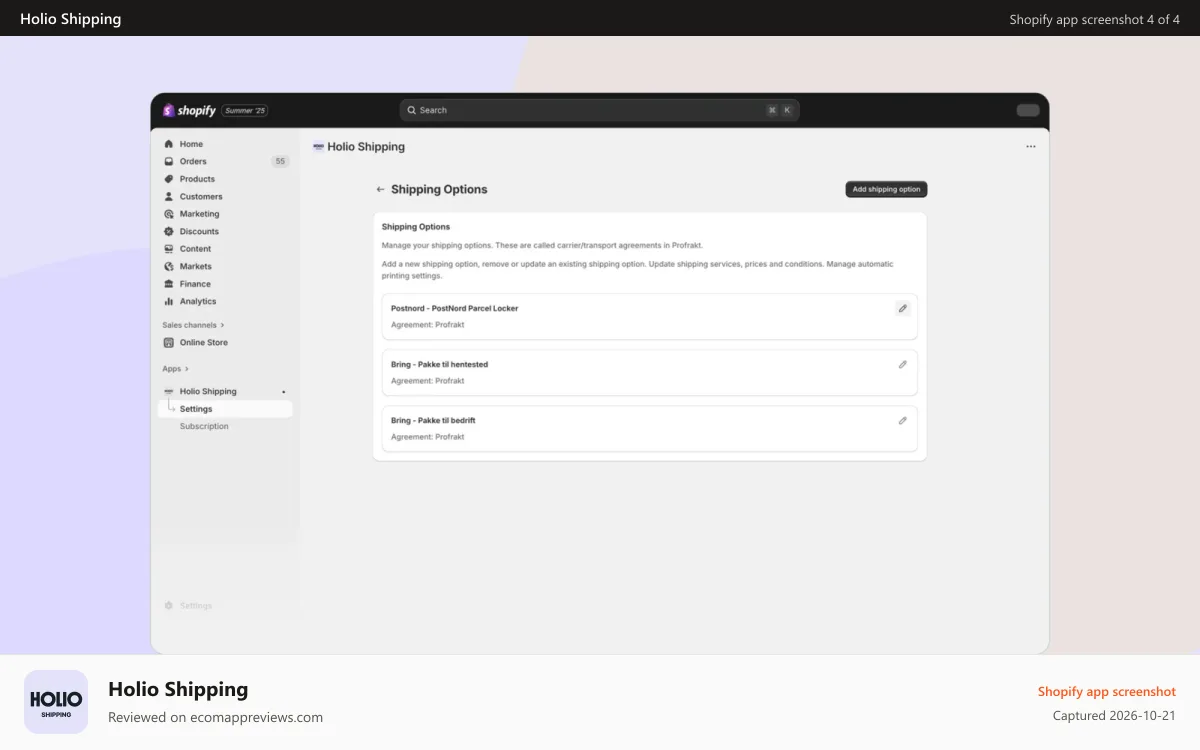The image size is (1200, 750).
Task: Click the Add shipping option button
Action: pyautogui.click(x=886, y=189)
